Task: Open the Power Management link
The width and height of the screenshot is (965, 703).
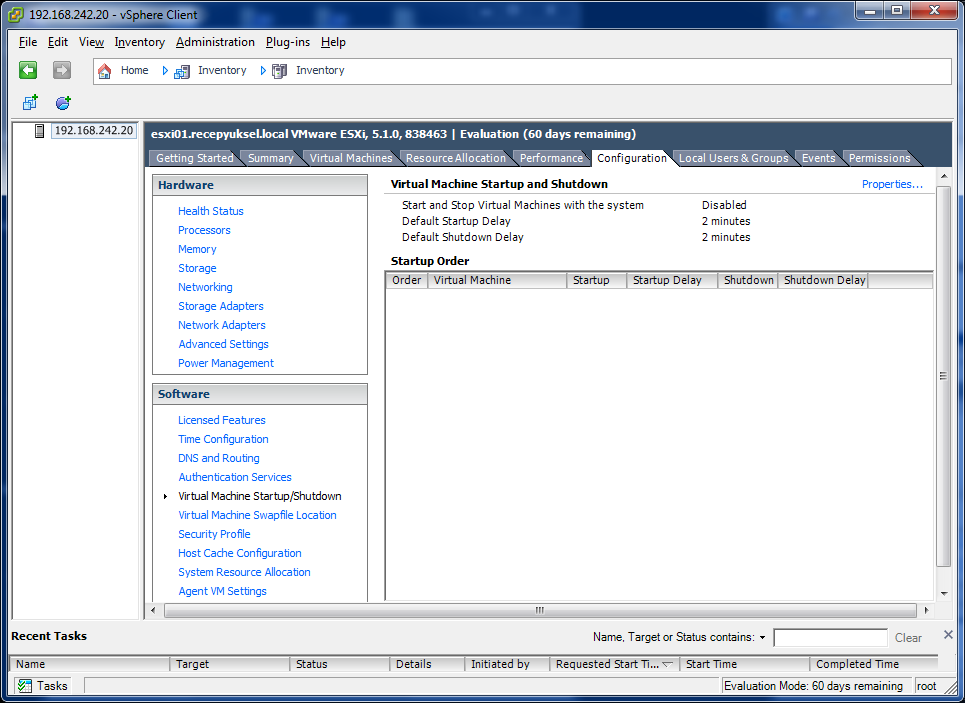Action: click(226, 363)
